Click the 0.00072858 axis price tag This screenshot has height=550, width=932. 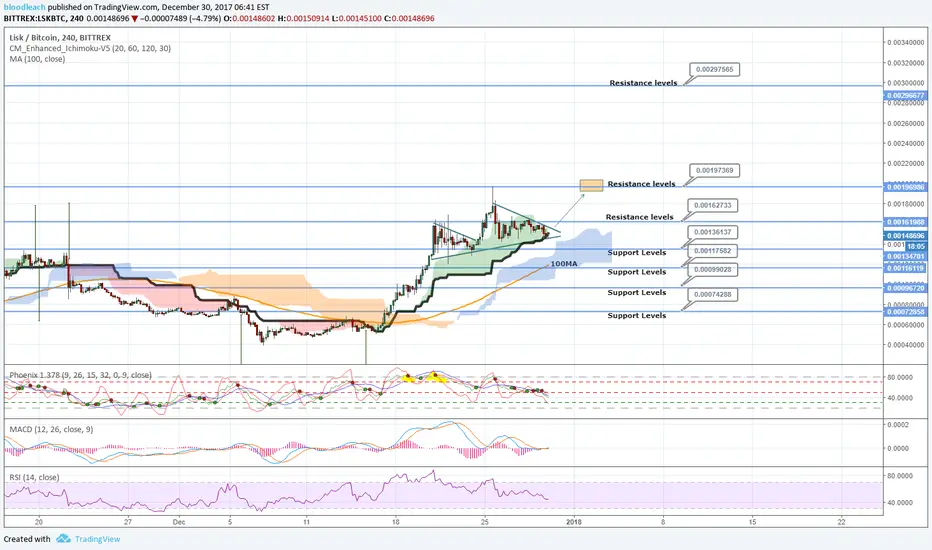[905, 312]
